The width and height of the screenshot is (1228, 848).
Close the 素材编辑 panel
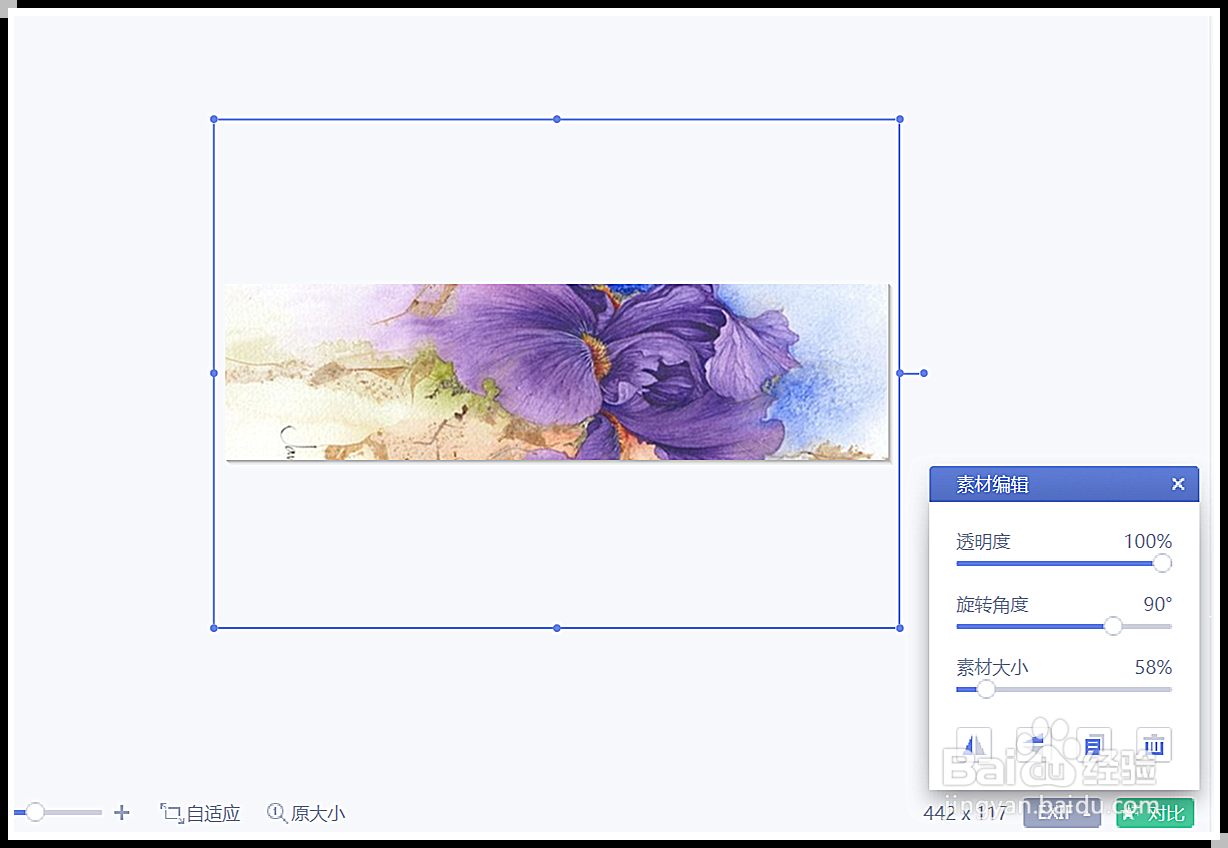[1178, 484]
